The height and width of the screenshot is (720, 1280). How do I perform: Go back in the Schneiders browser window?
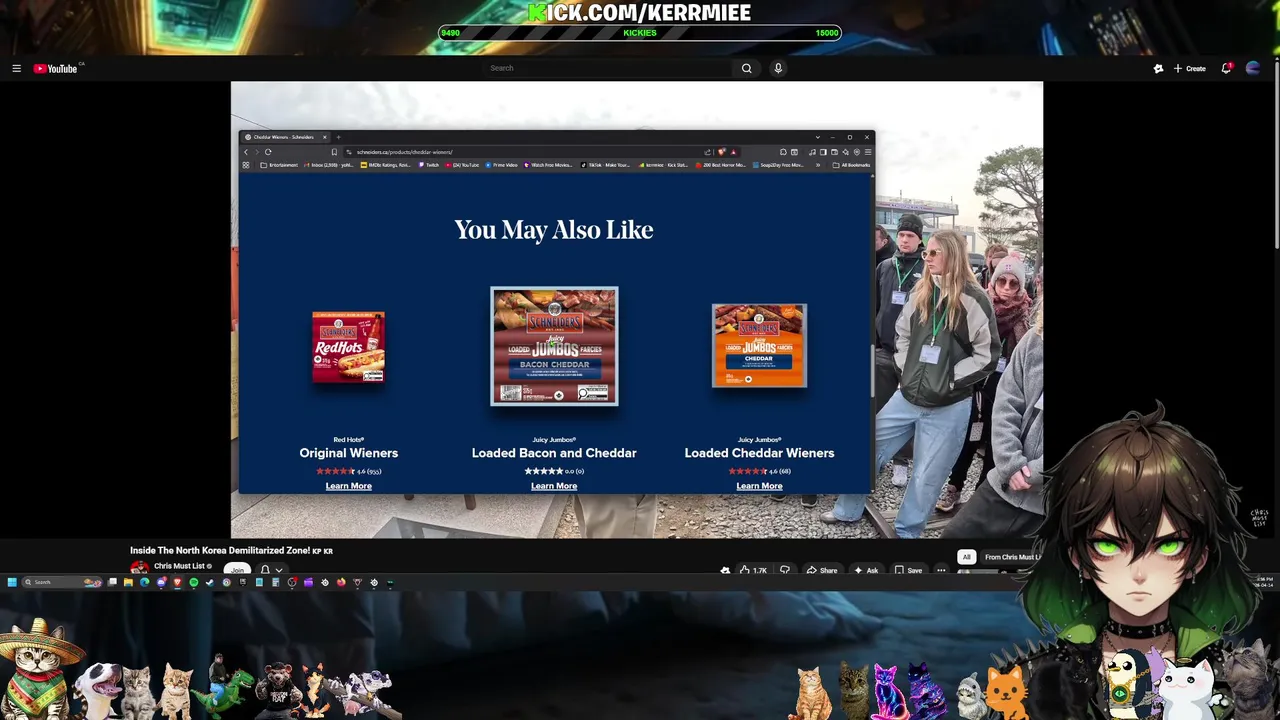[246, 152]
